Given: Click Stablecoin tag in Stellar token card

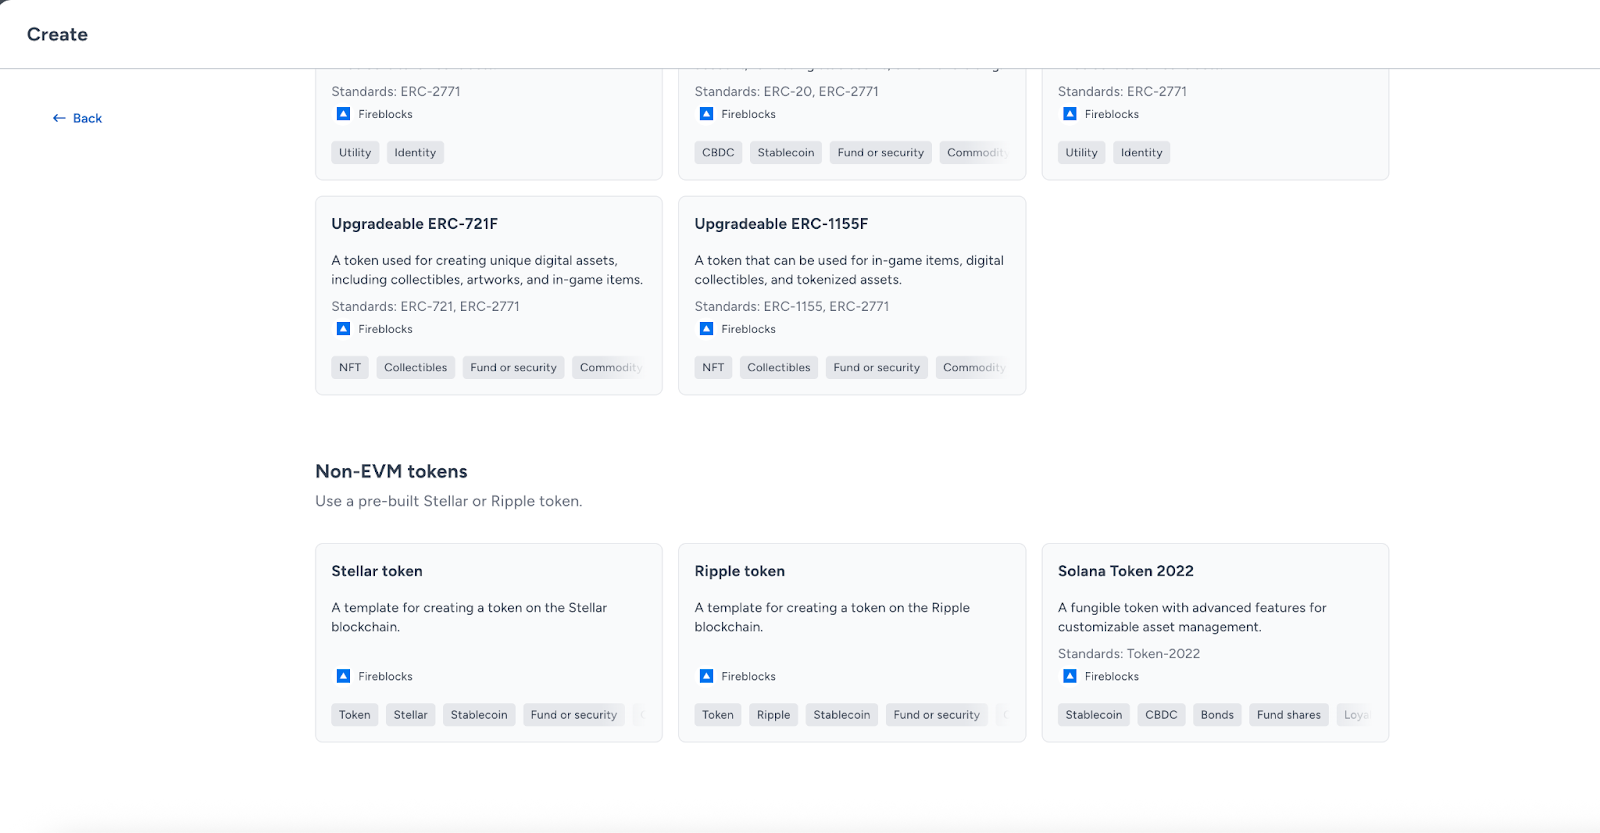Looking at the screenshot, I should coord(479,715).
